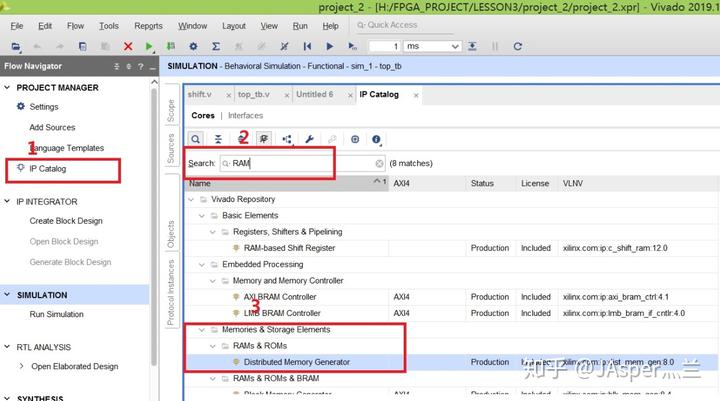Open the Reports menu

click(x=148, y=26)
